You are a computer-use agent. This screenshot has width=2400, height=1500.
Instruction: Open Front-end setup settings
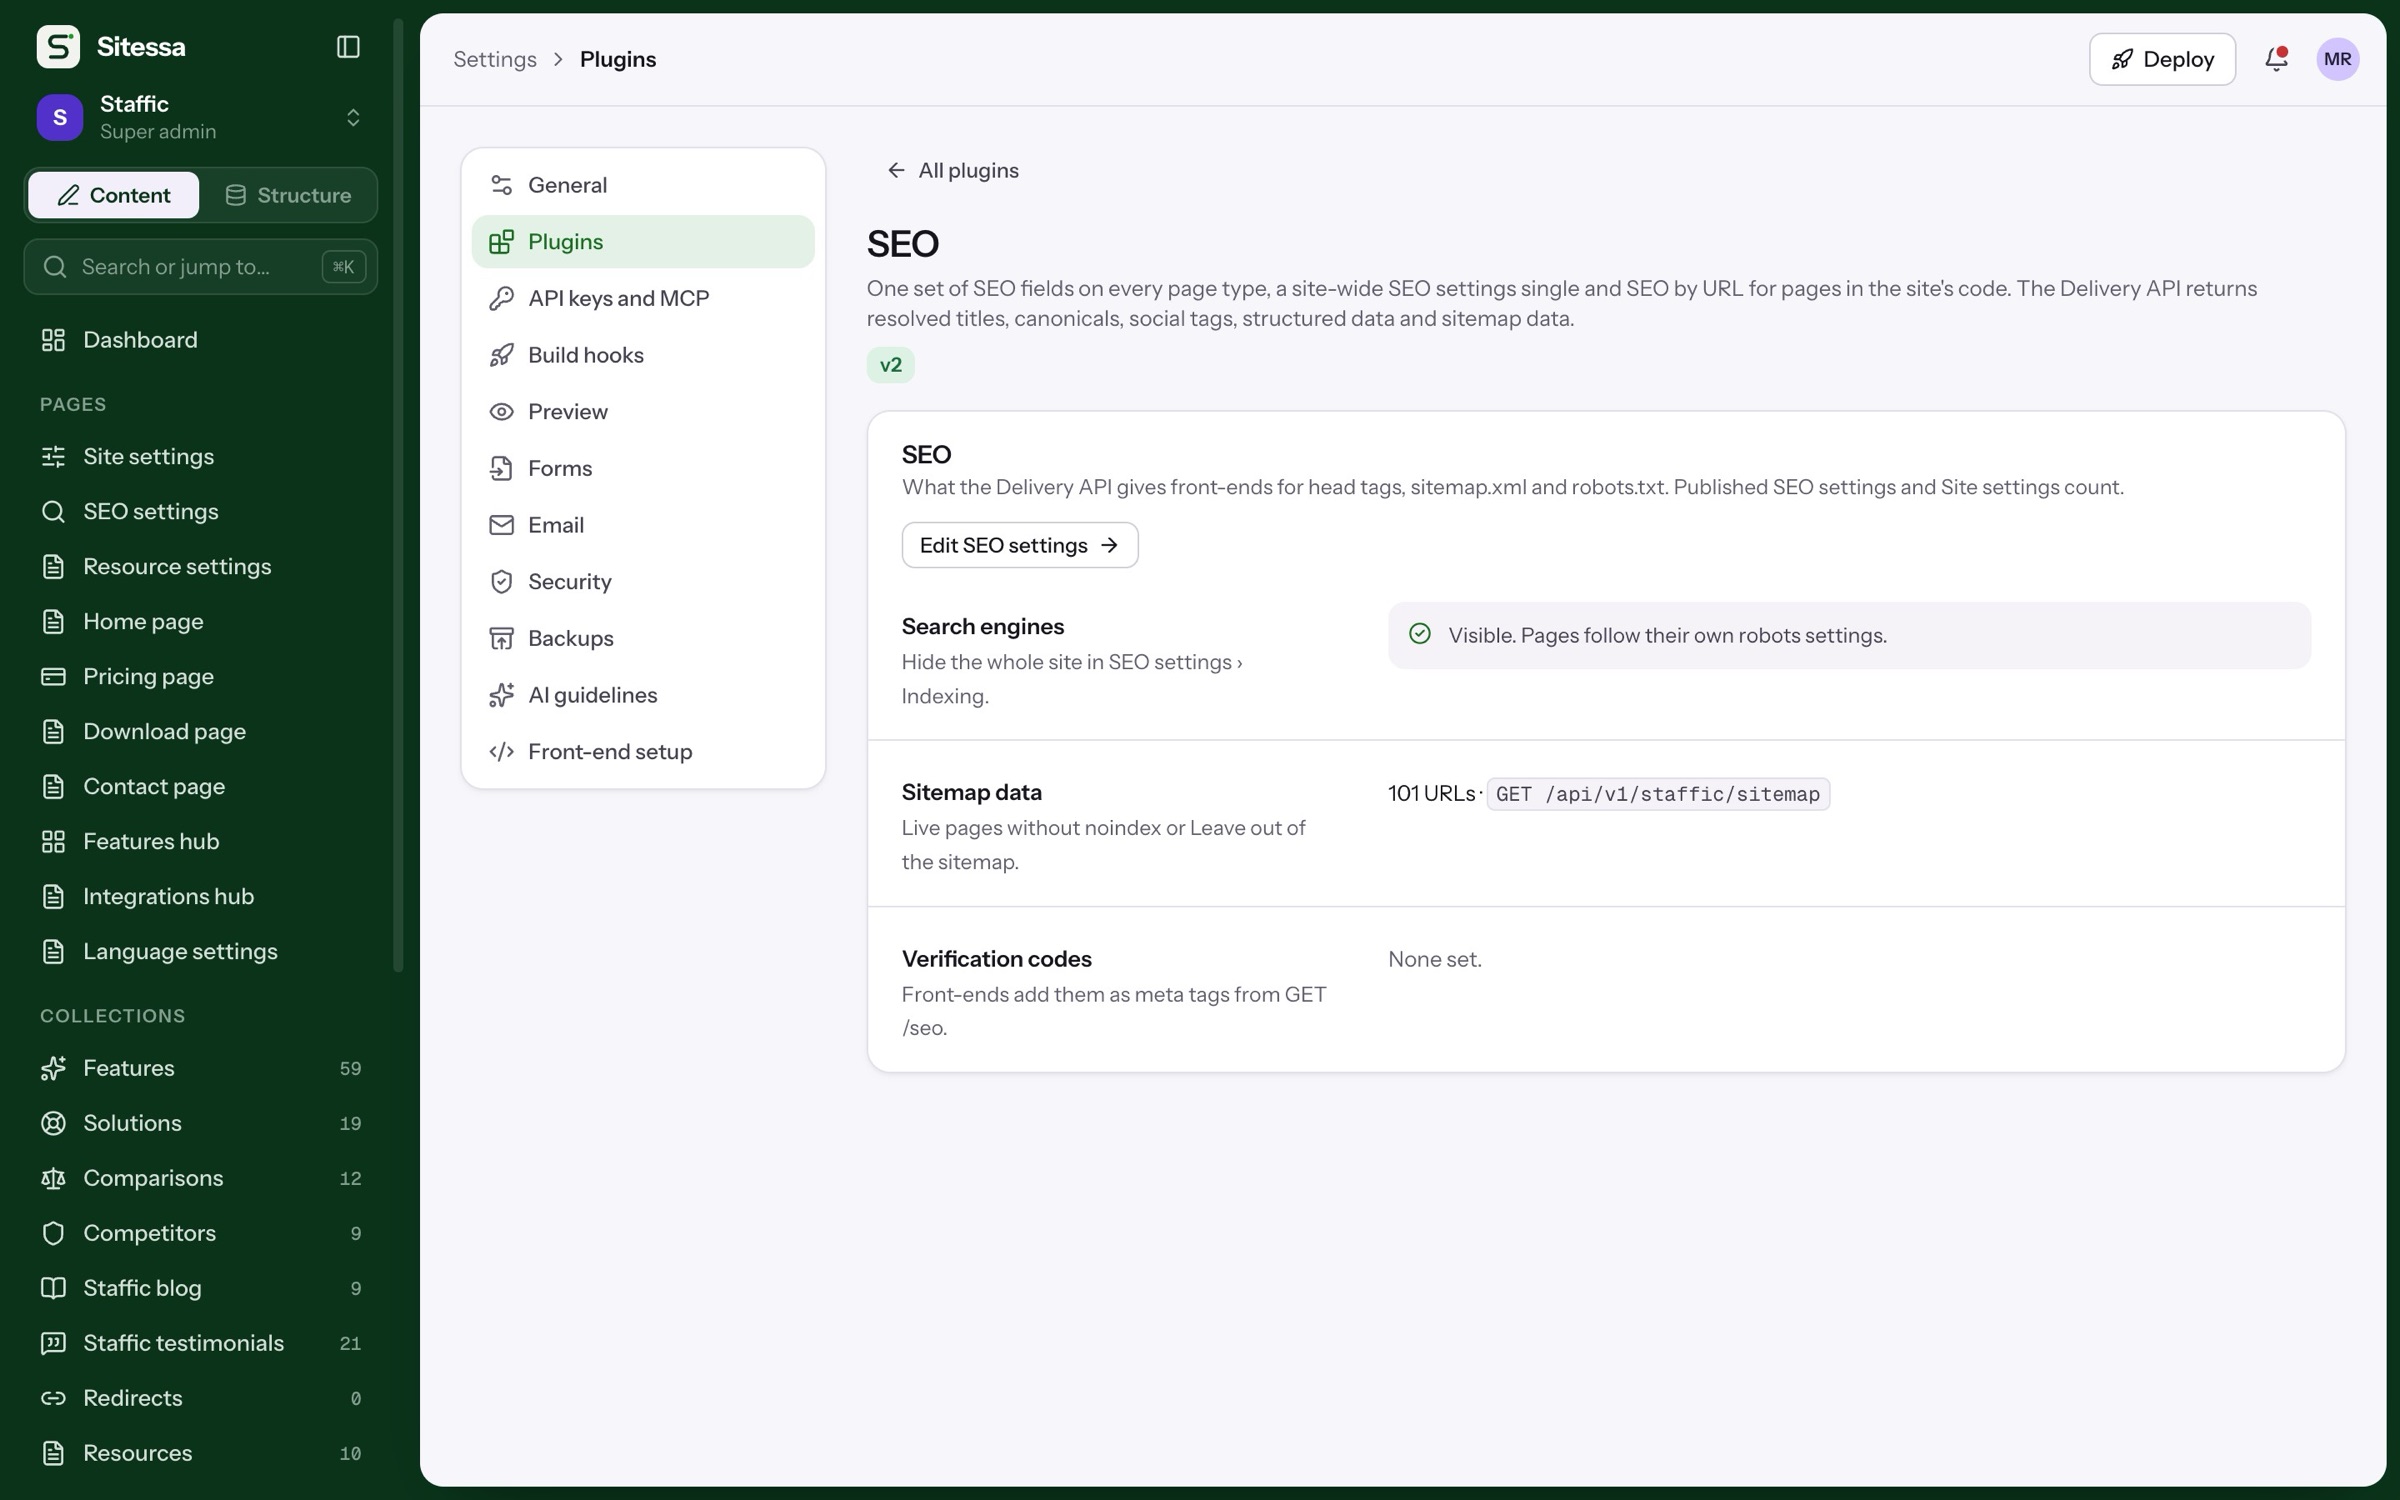click(x=643, y=751)
